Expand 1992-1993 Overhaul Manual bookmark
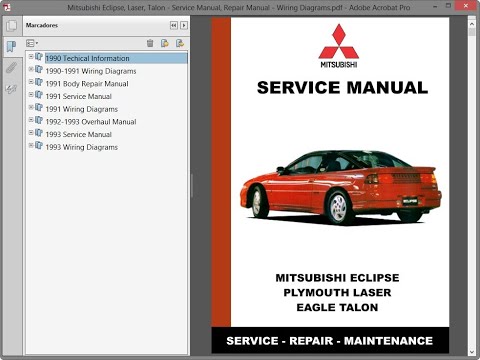Image resolution: width=480 pixels, height=360 pixels. [x=31, y=120]
